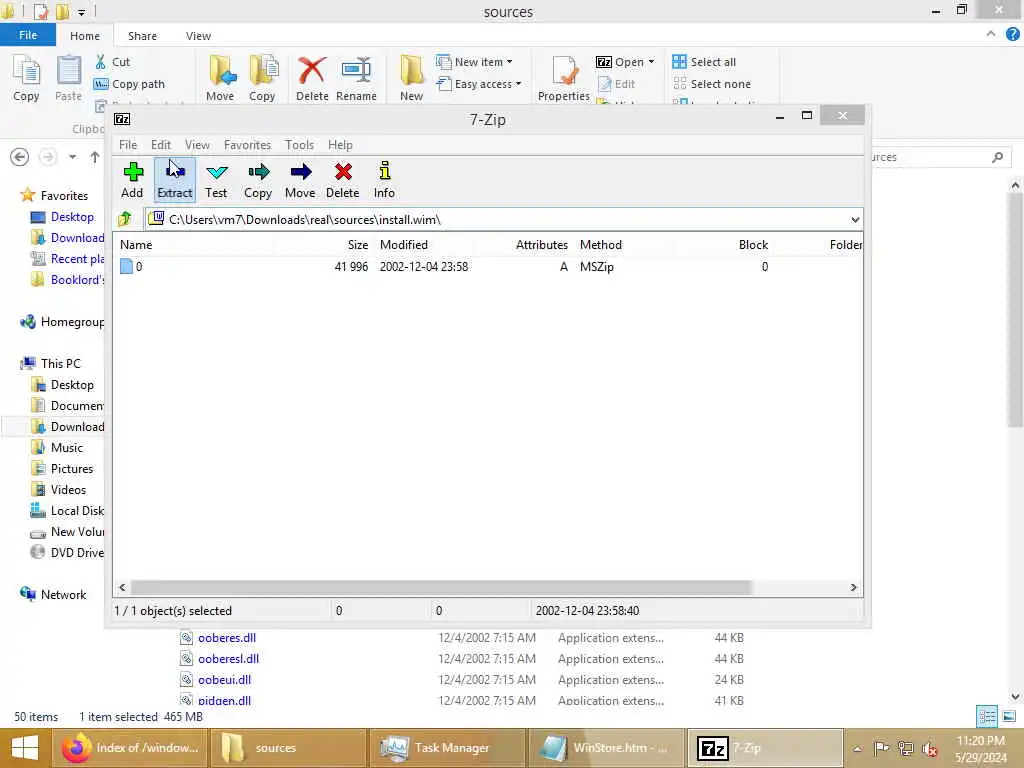The image size is (1024, 768).
Task: Click Rename in the Explorer ribbon
Action: coord(356,78)
